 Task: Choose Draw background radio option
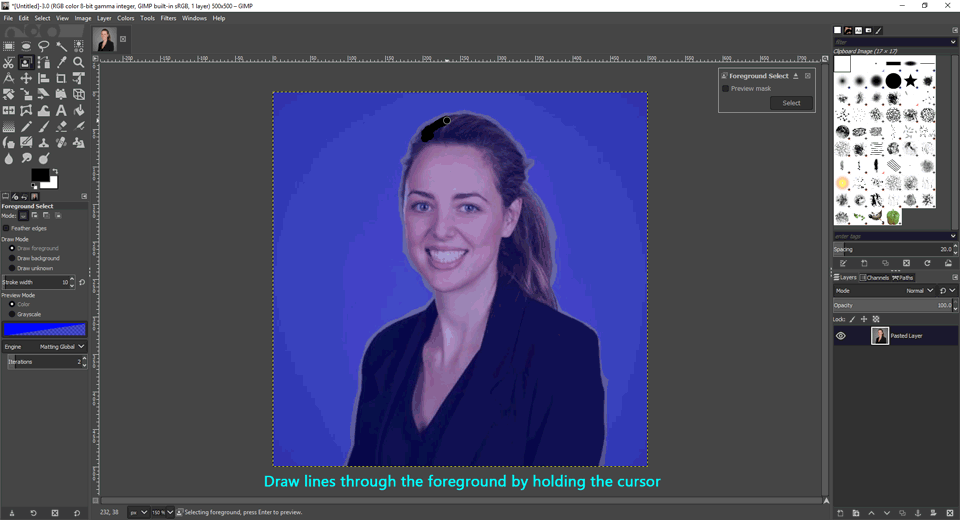[x=12, y=258]
